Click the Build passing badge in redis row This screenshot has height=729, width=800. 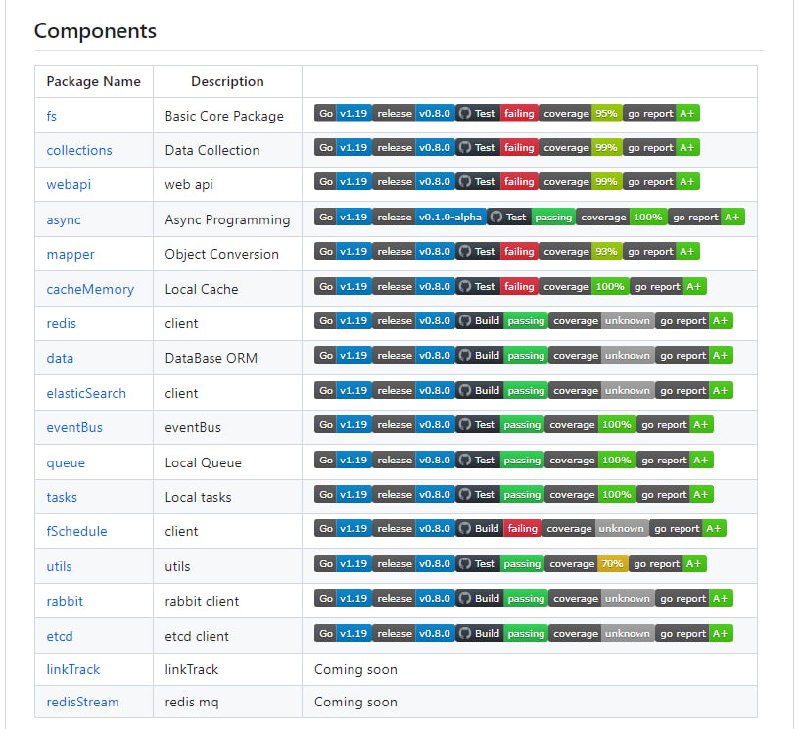[x=502, y=321]
